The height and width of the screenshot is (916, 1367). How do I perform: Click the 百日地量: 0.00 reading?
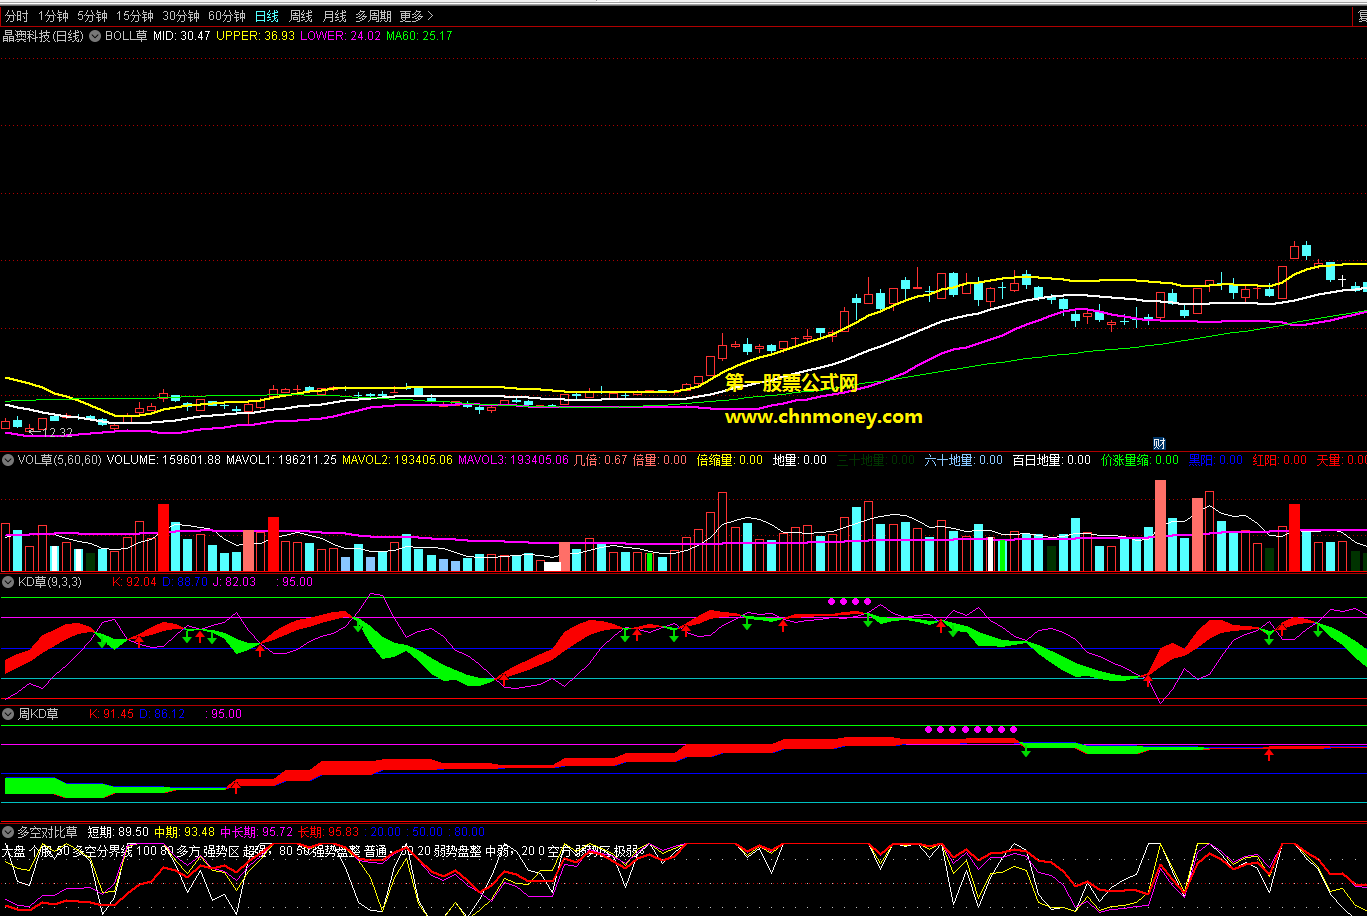click(1052, 460)
